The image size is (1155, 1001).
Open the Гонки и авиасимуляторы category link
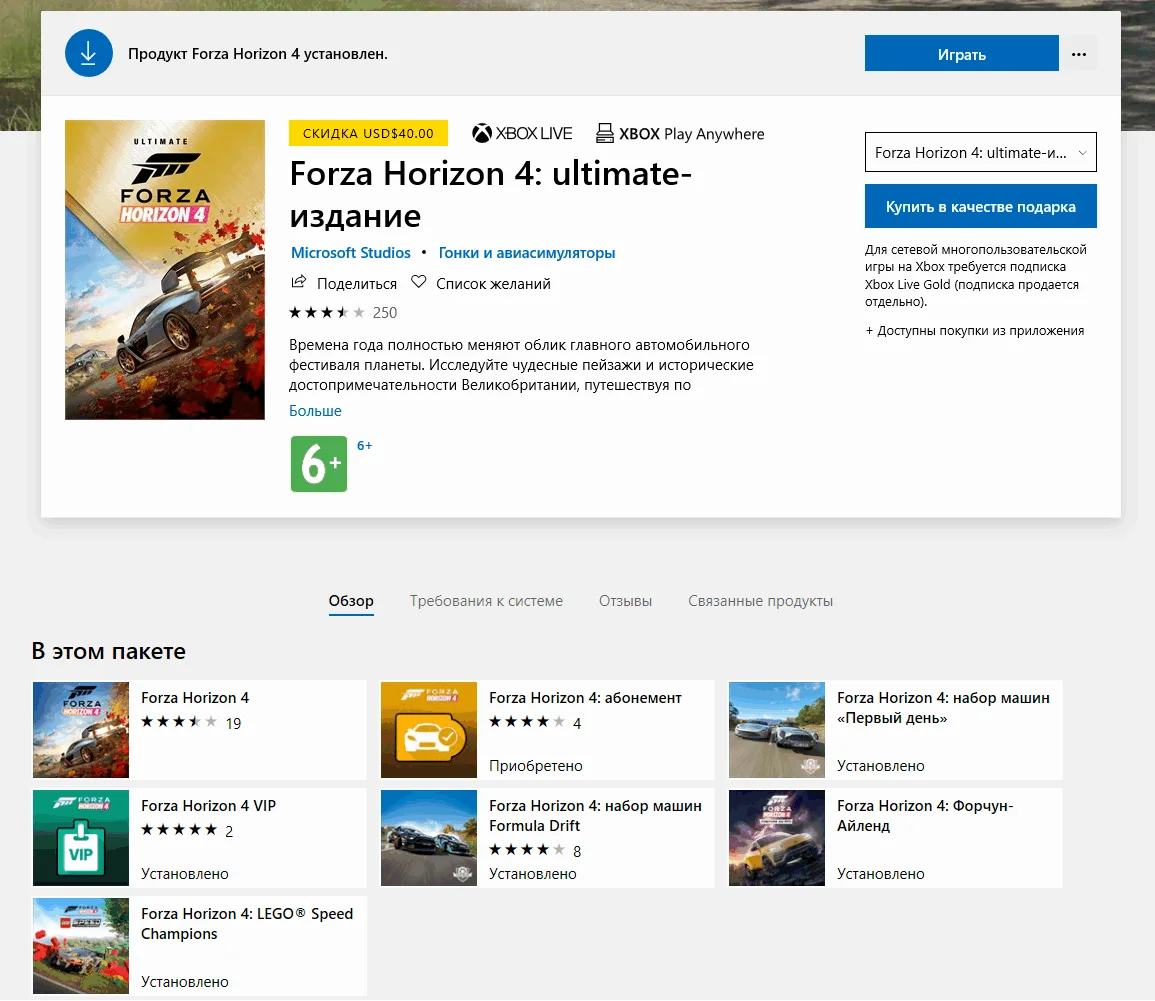(527, 253)
